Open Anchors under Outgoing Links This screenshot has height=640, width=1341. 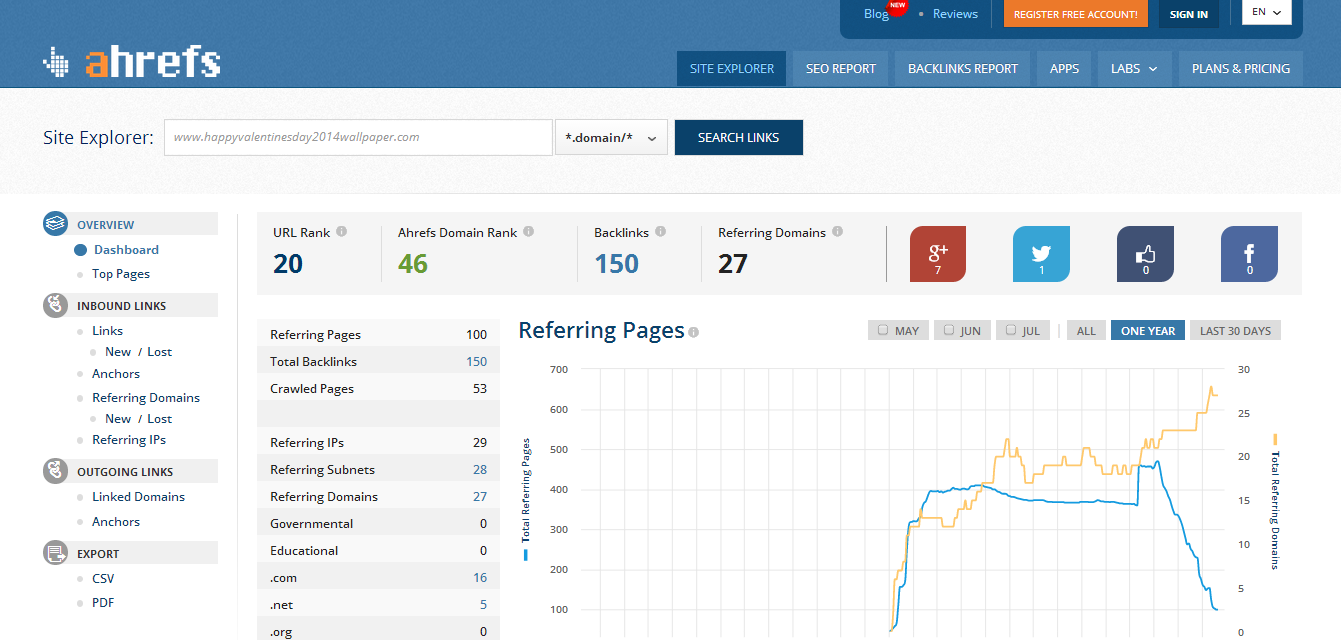[x=116, y=522]
